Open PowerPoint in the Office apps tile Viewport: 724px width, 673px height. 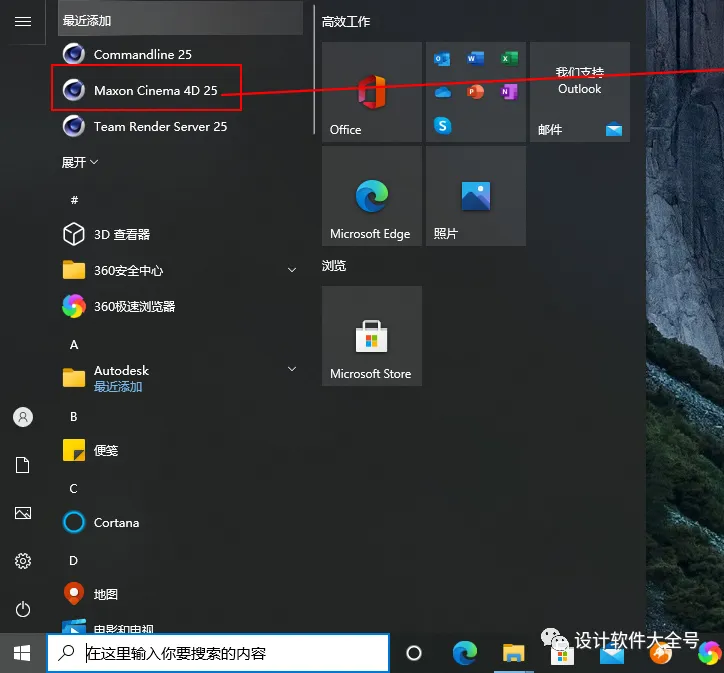(x=475, y=92)
